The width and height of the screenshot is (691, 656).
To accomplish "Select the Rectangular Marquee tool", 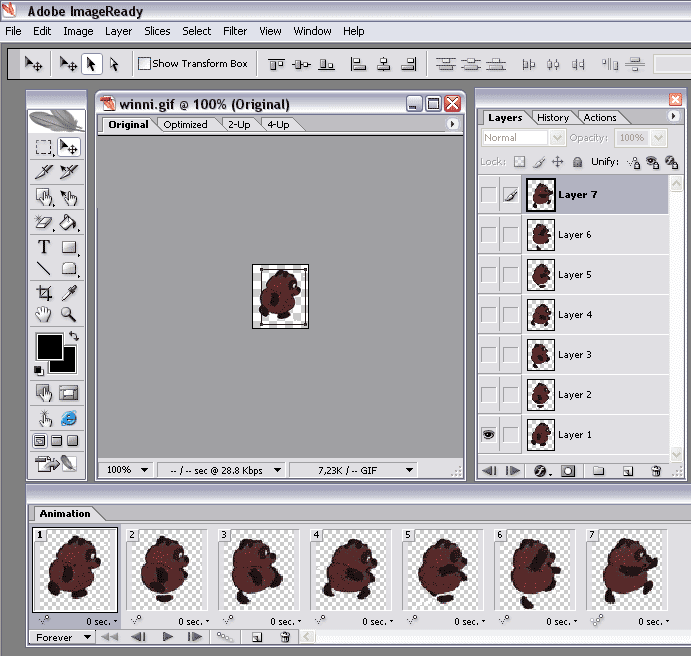I will (x=44, y=147).
